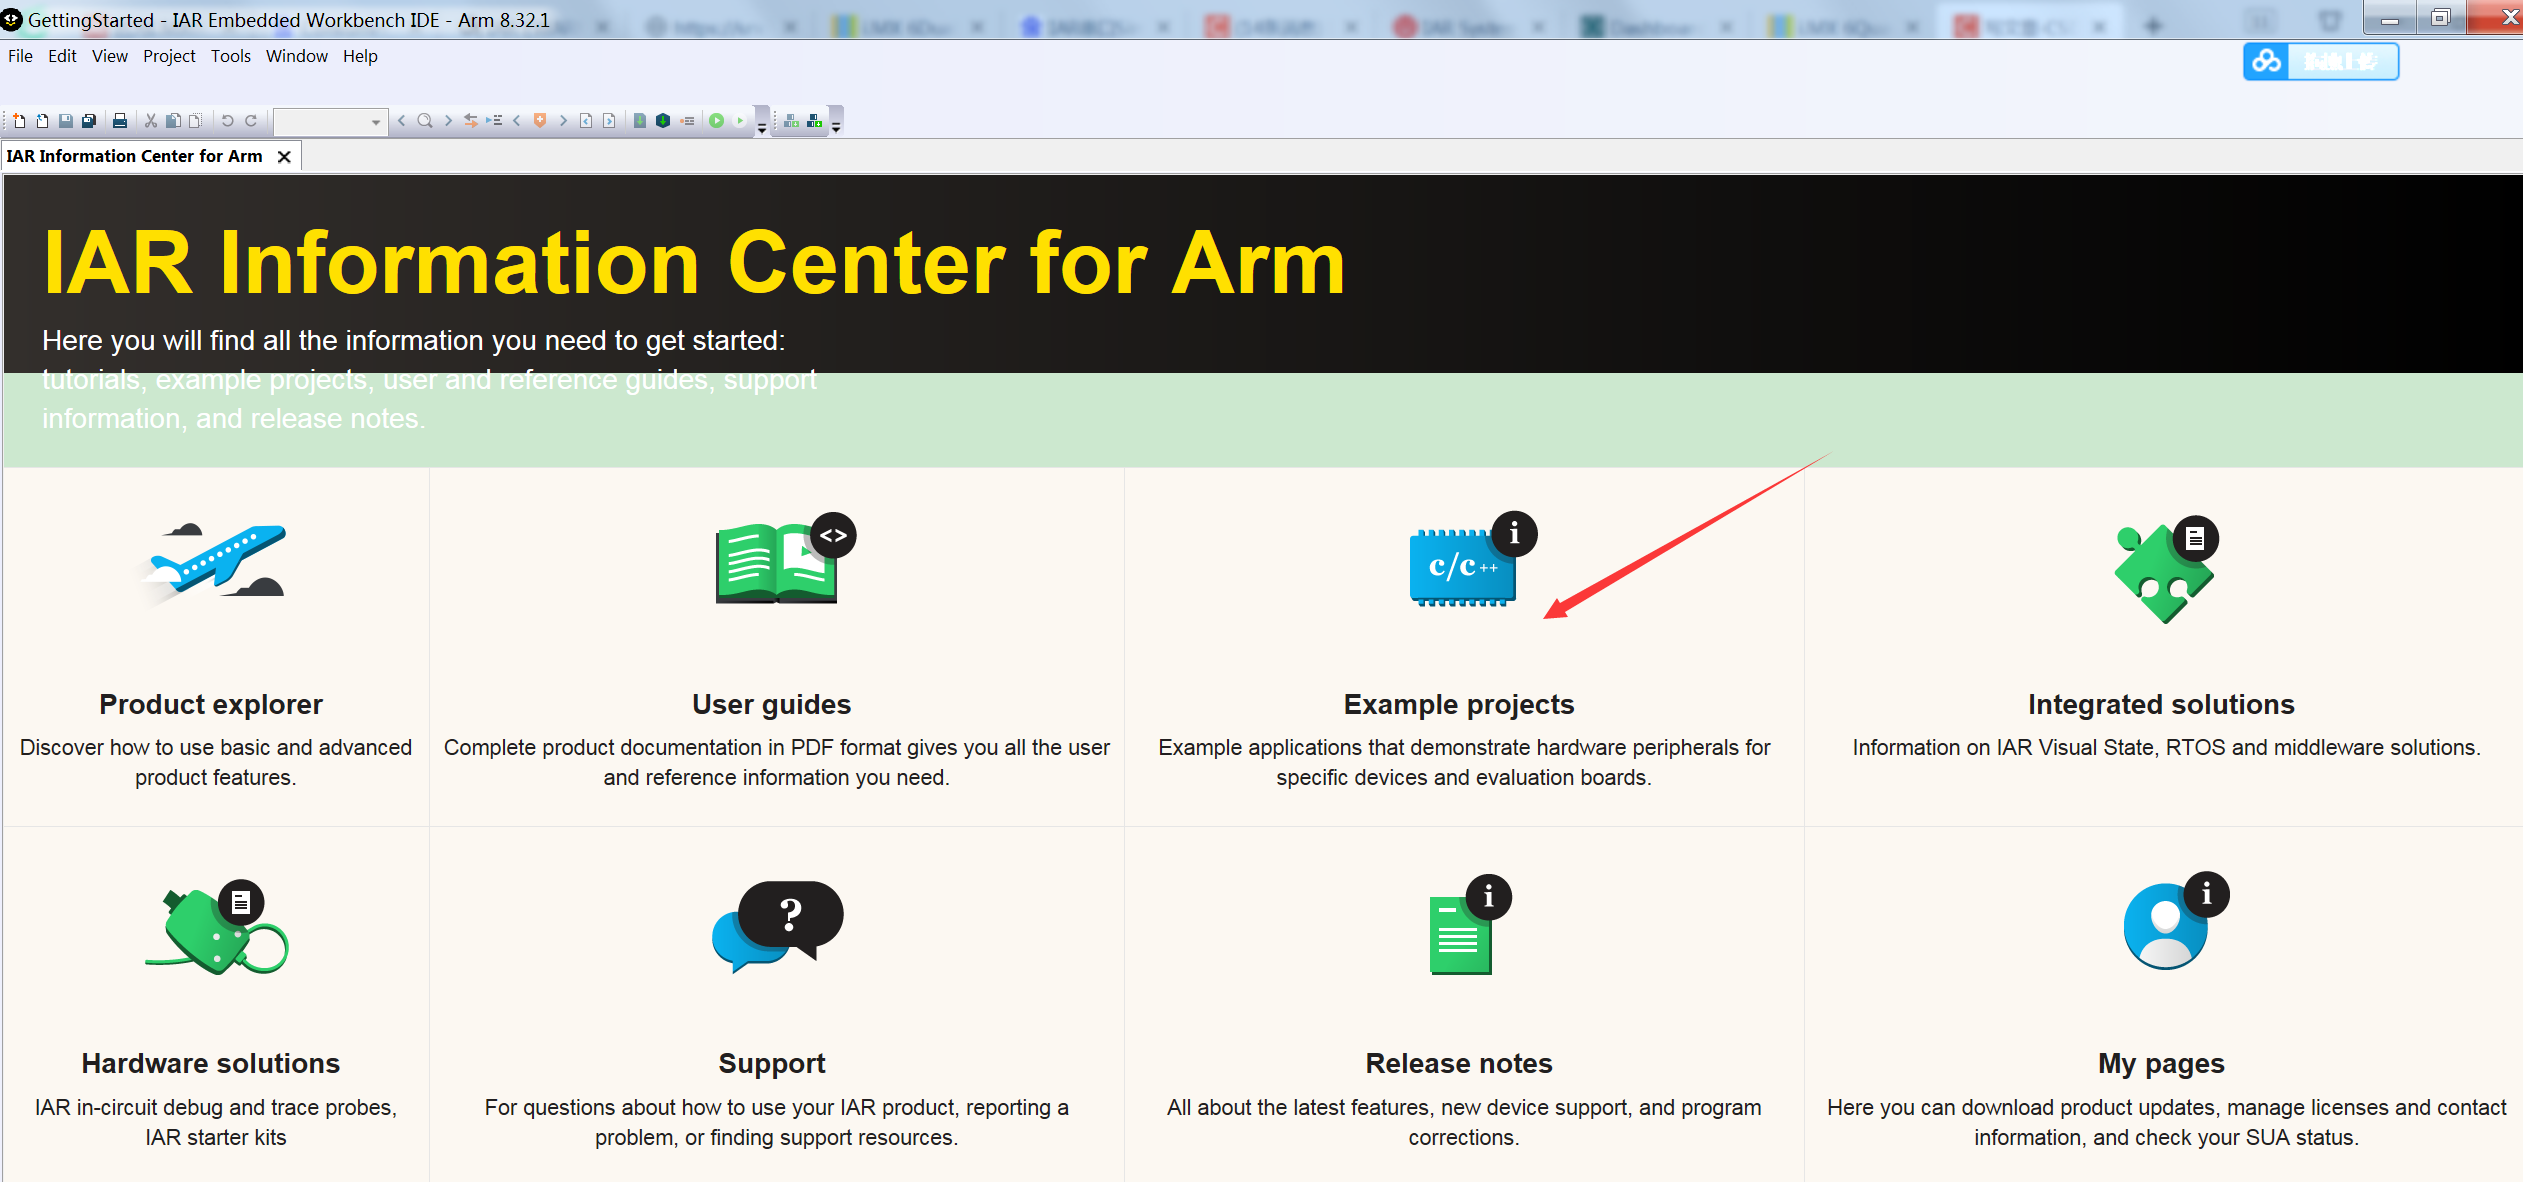Click the Find magnifier toolbar icon
The height and width of the screenshot is (1182, 2523).
tap(425, 121)
